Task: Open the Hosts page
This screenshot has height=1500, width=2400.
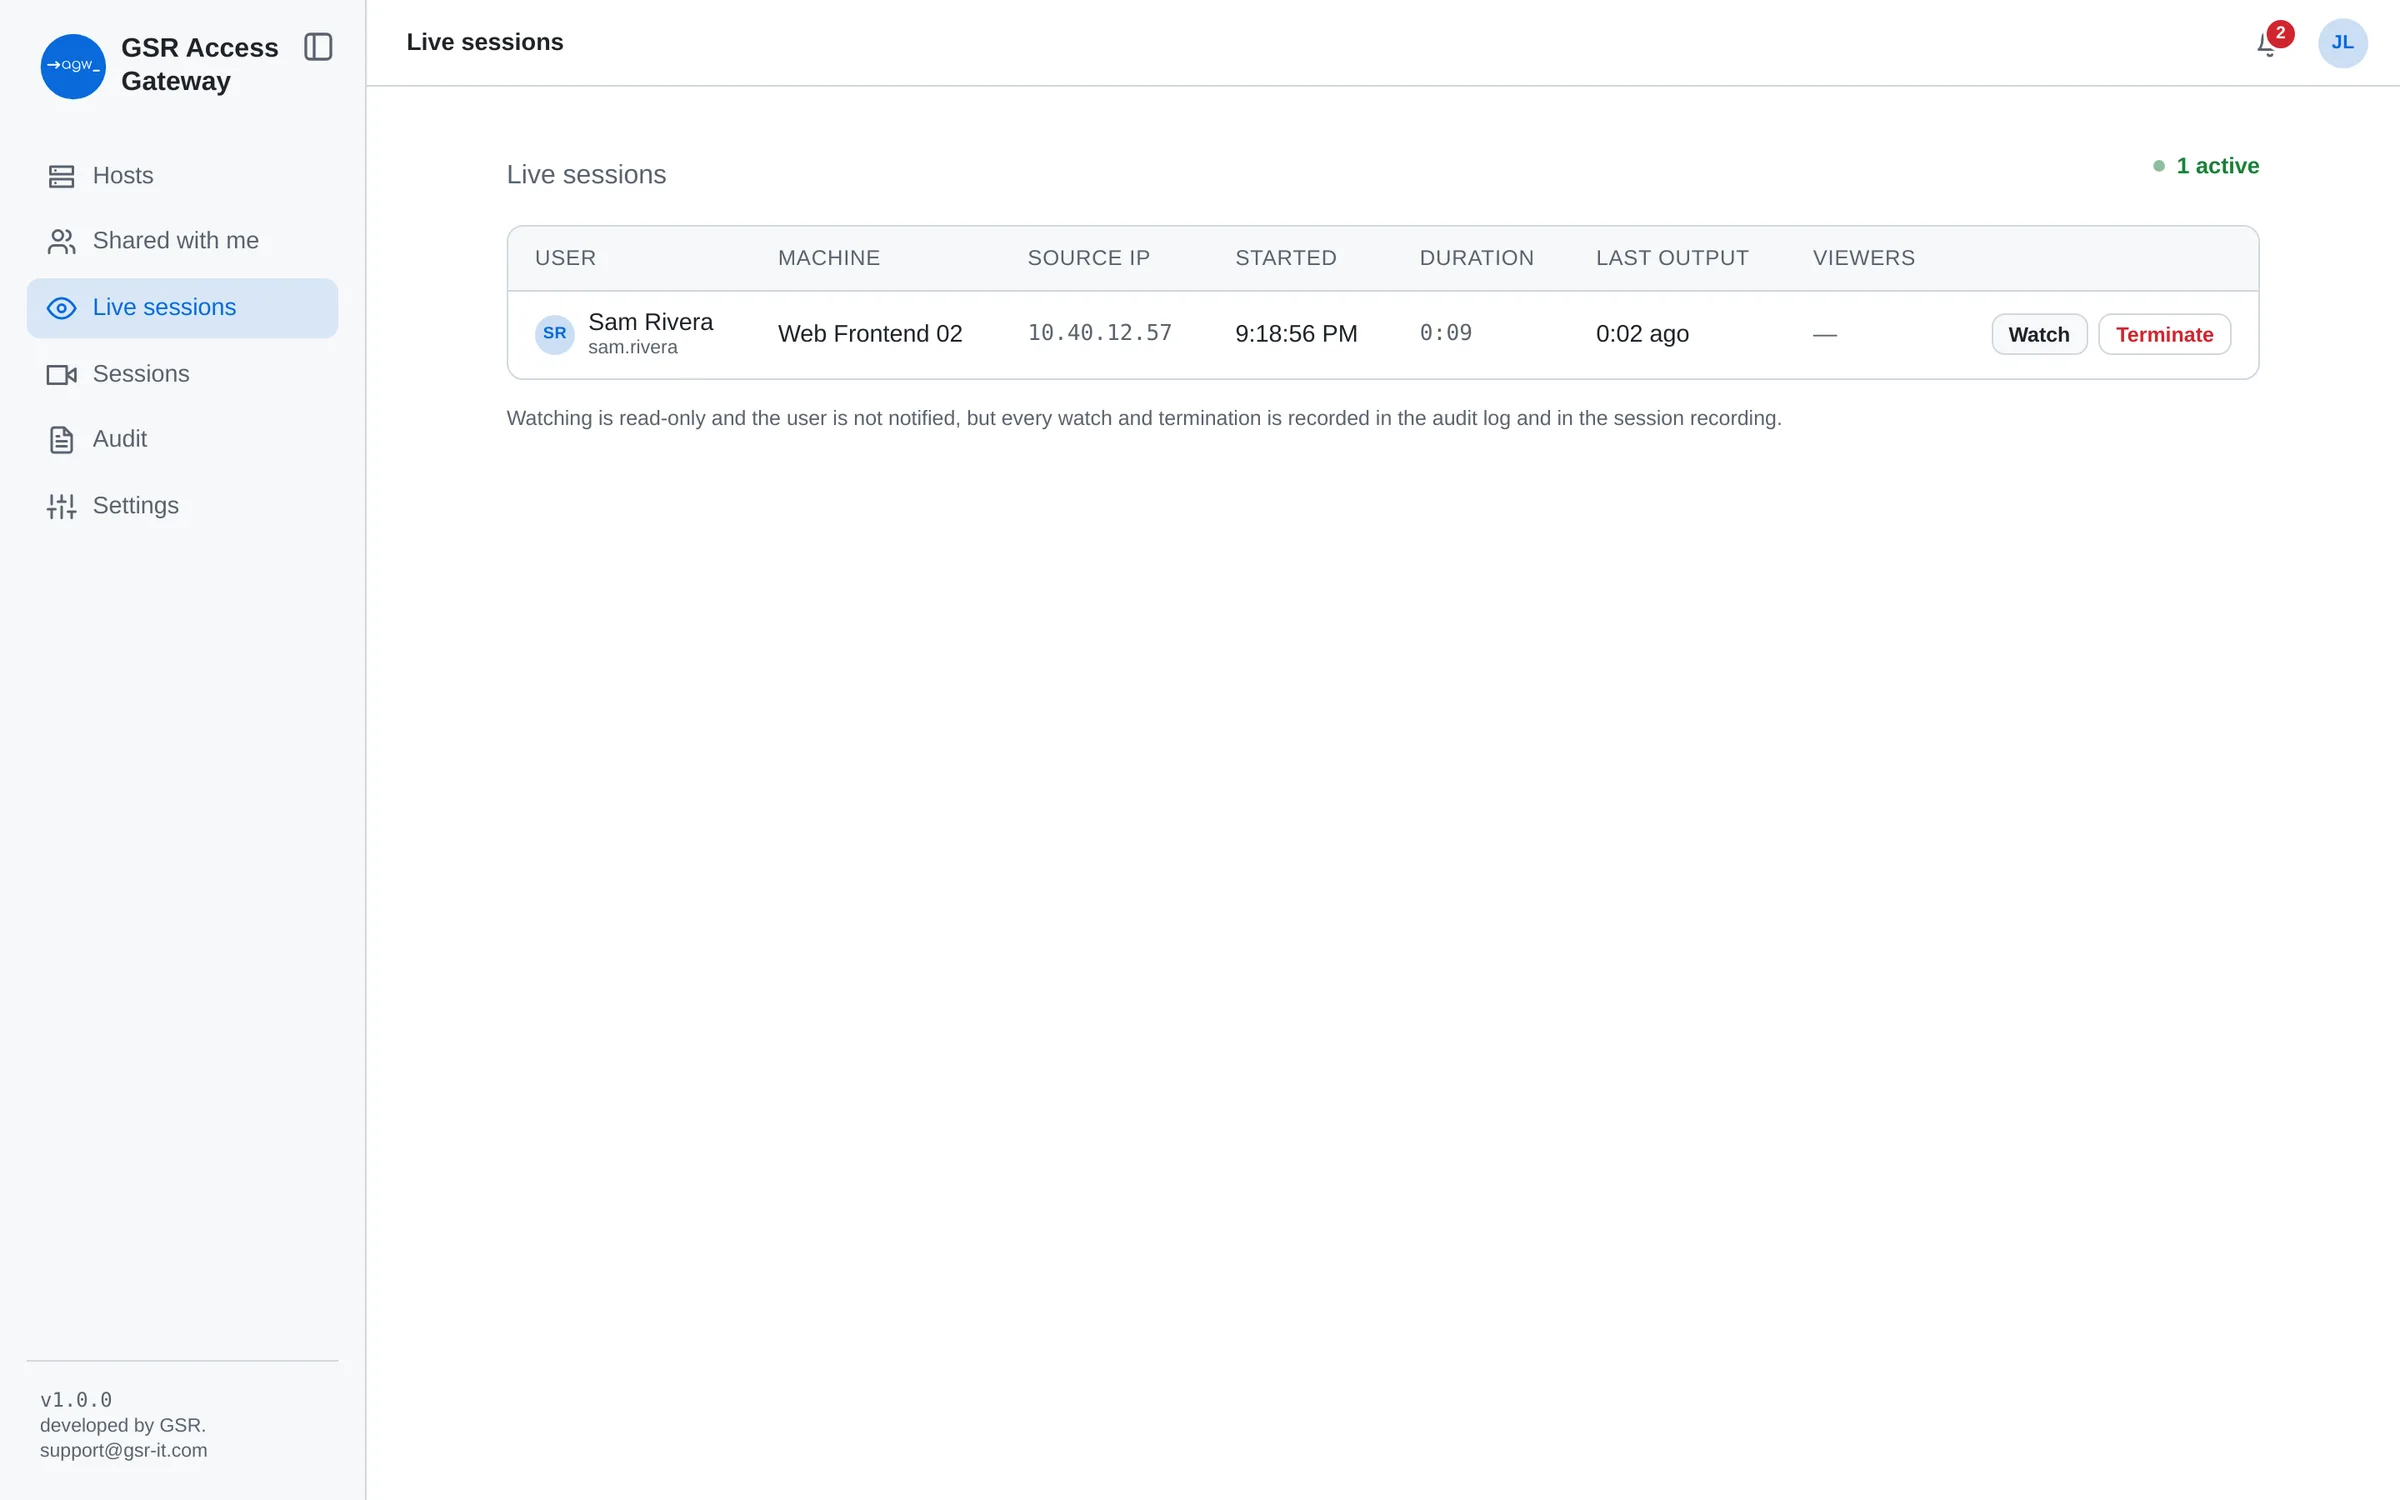Action: (x=182, y=176)
